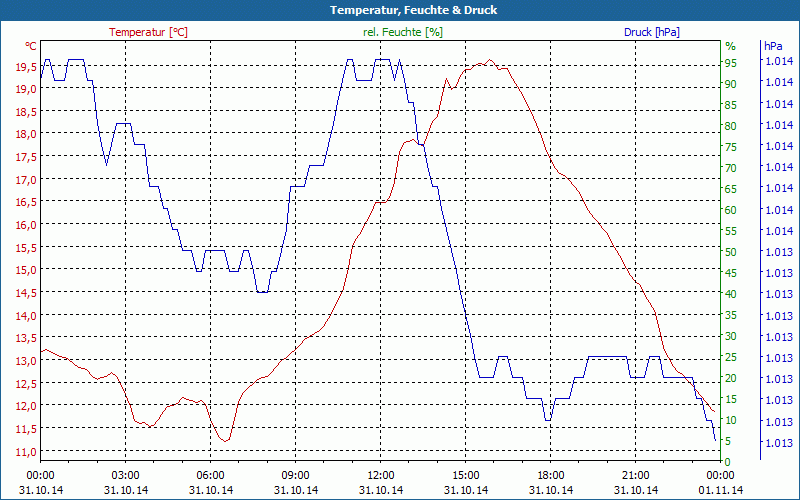Click the 12:00 time axis label

[x=381, y=476]
